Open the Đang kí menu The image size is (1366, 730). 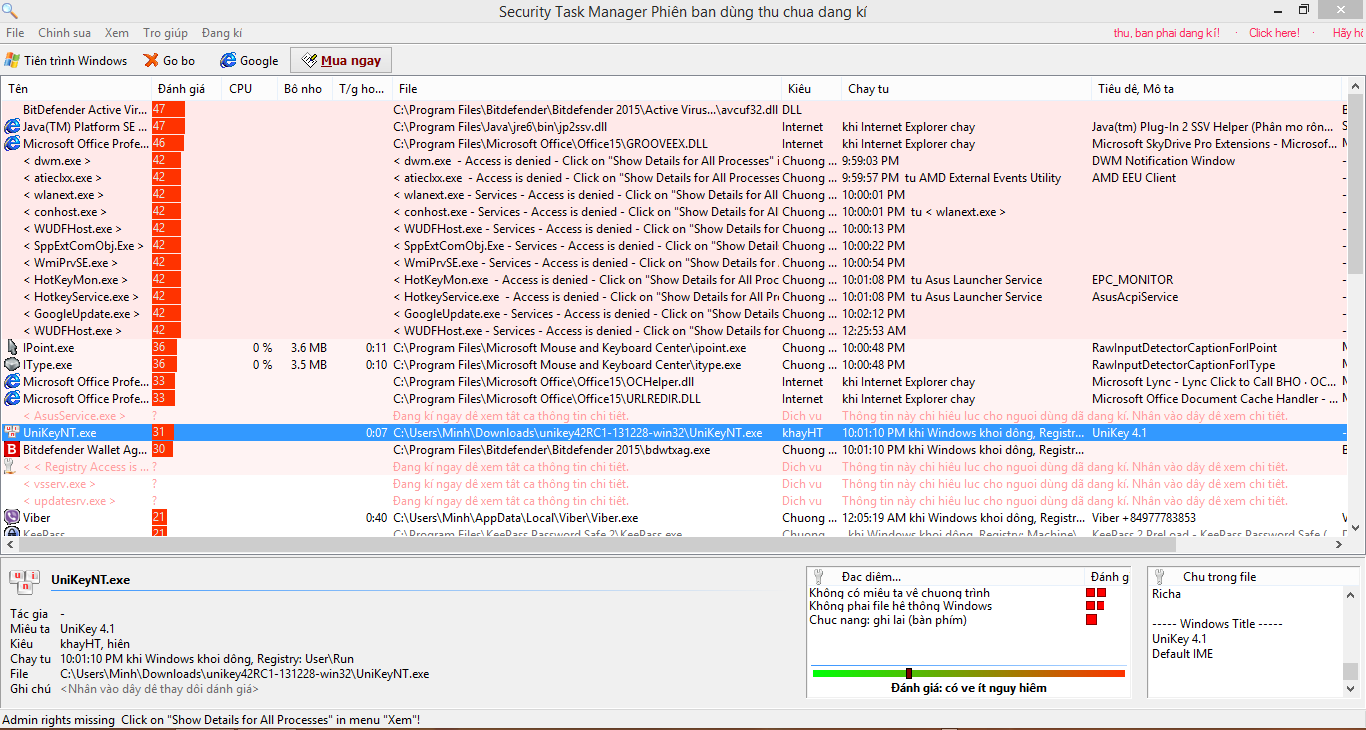tap(222, 33)
